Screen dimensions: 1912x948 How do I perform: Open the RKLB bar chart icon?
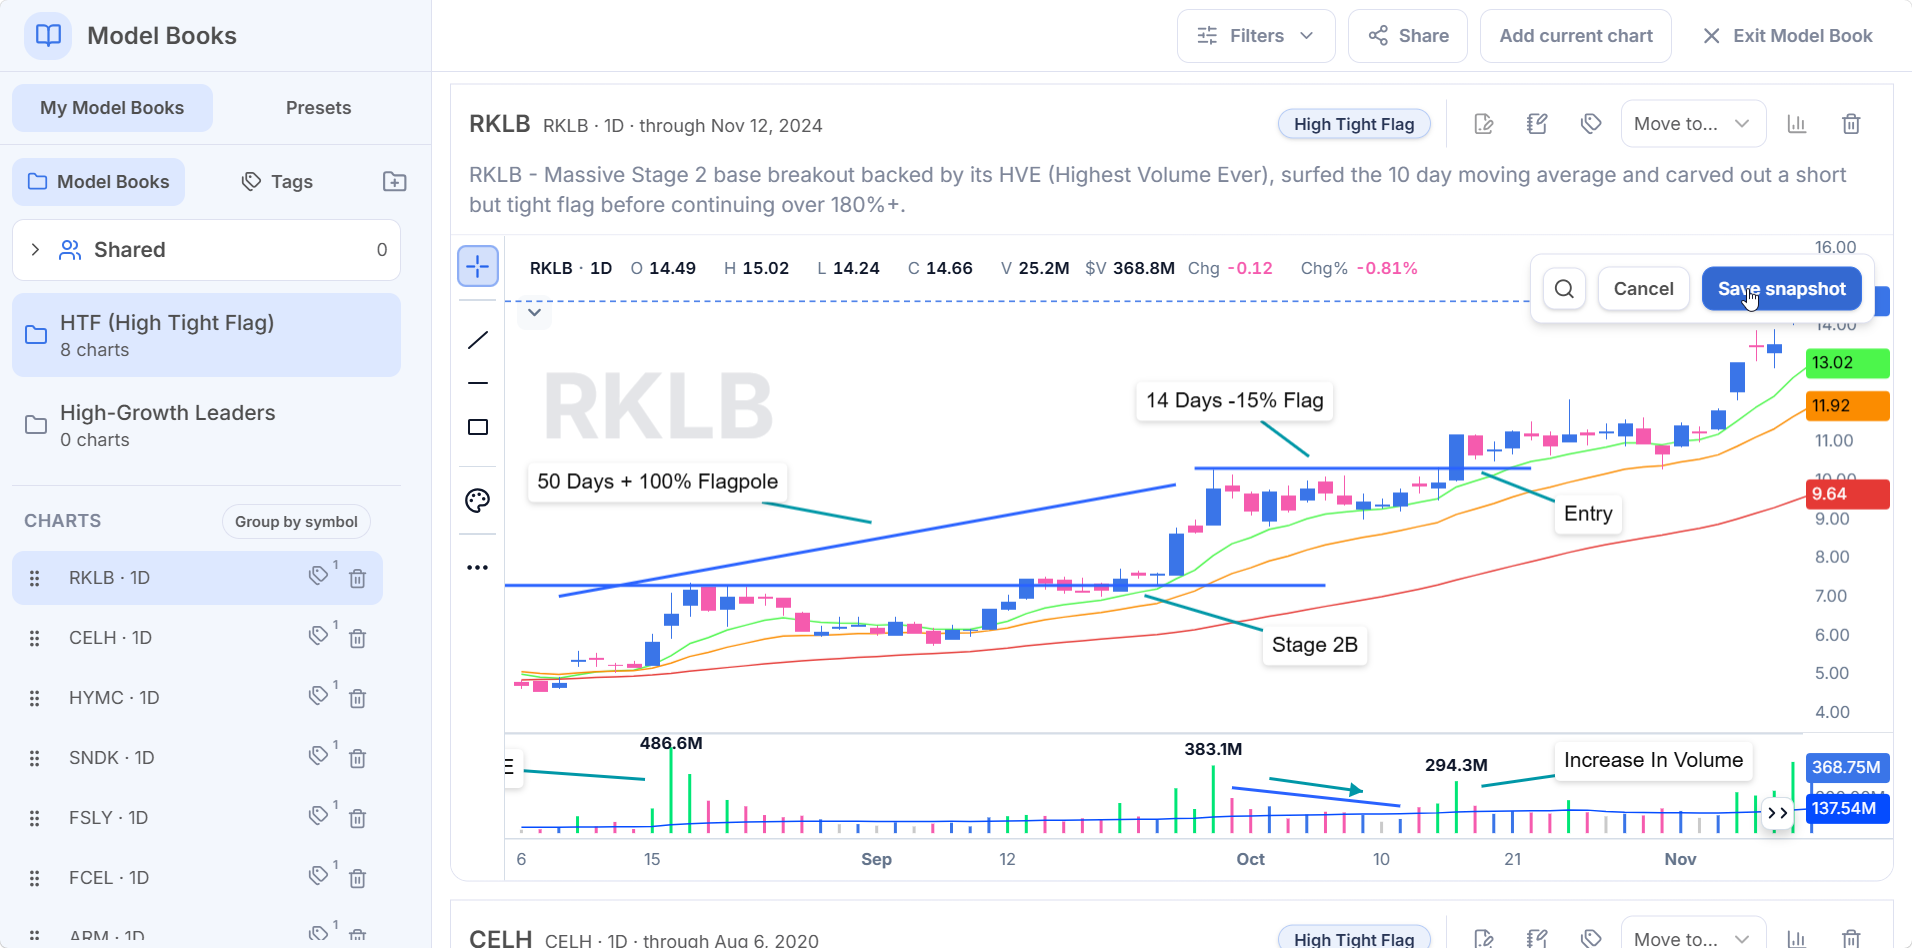click(x=1797, y=124)
